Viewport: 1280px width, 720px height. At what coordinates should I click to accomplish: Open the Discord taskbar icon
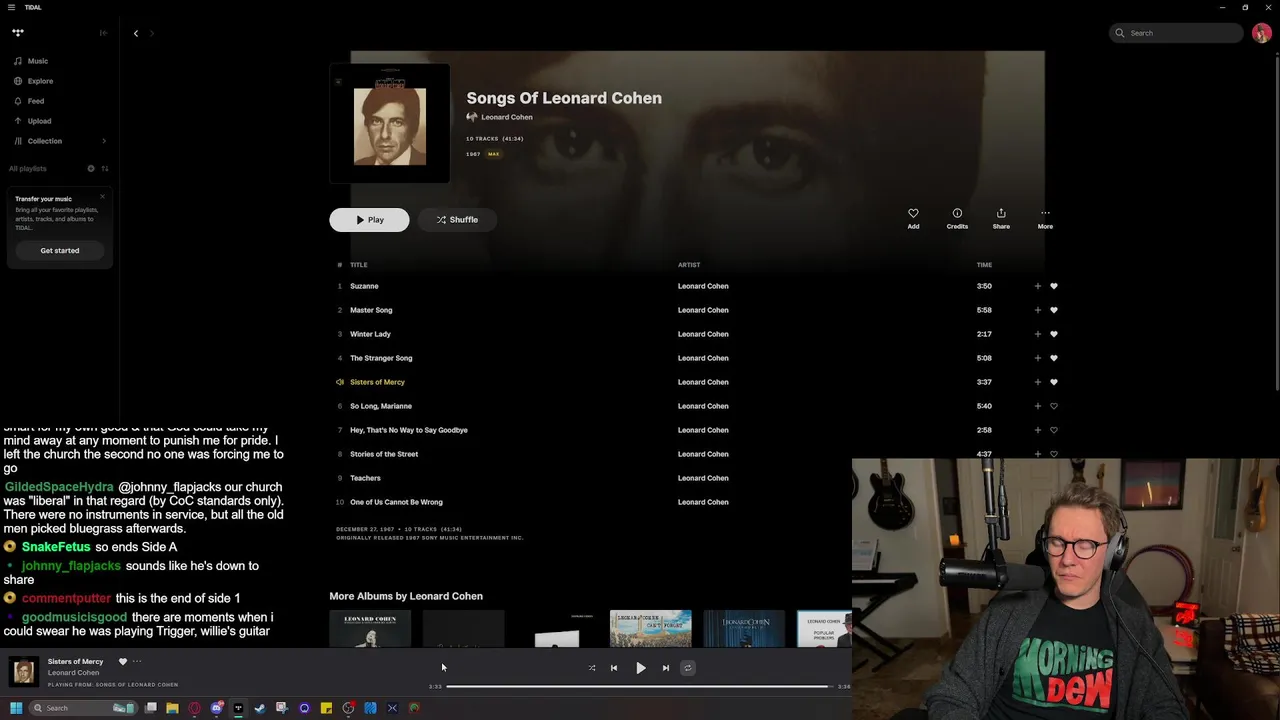(217, 708)
